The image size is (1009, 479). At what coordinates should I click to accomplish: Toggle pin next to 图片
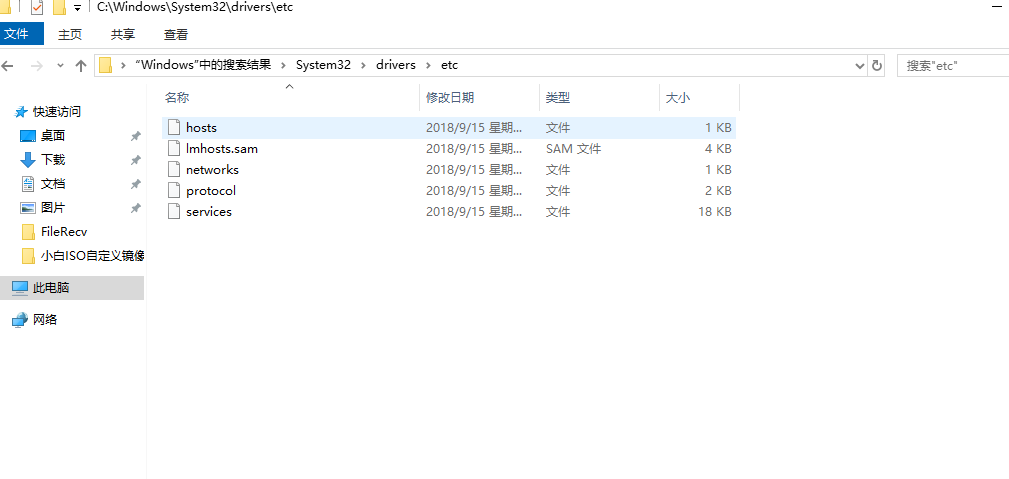coord(135,209)
